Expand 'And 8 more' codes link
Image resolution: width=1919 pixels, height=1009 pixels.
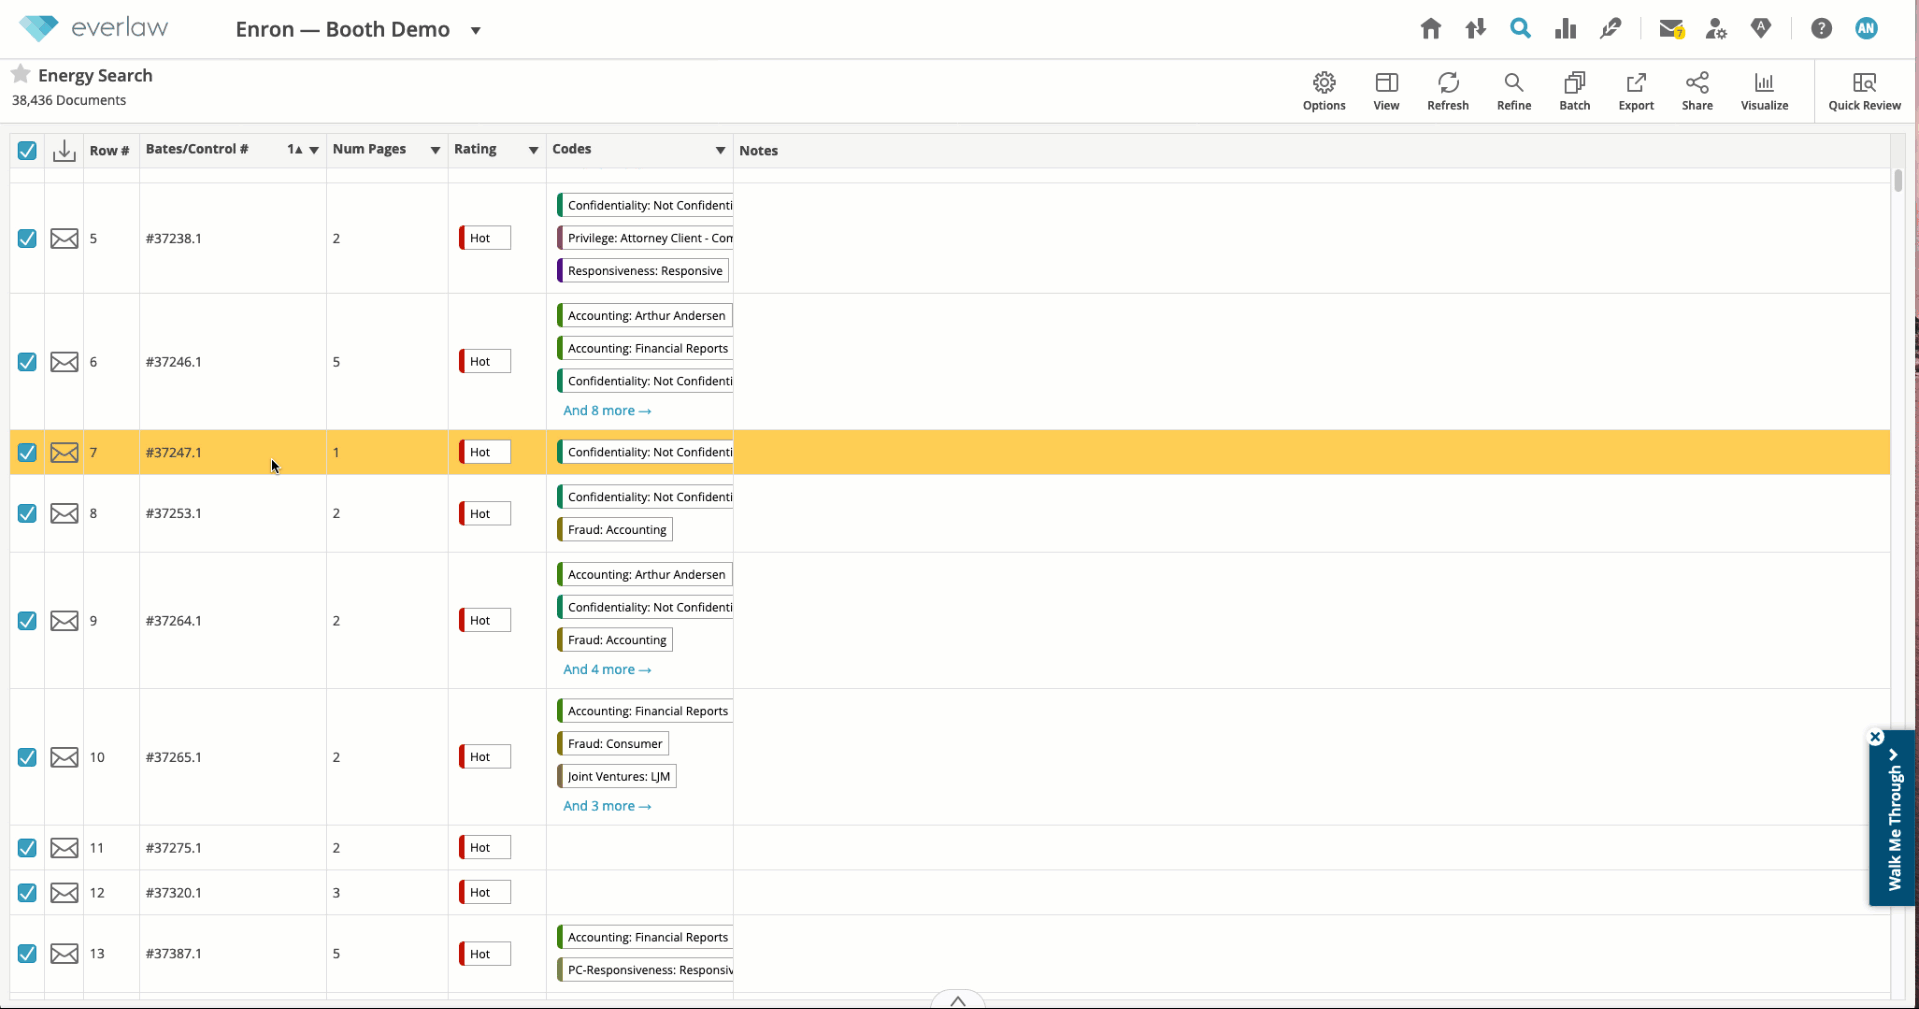tap(607, 410)
